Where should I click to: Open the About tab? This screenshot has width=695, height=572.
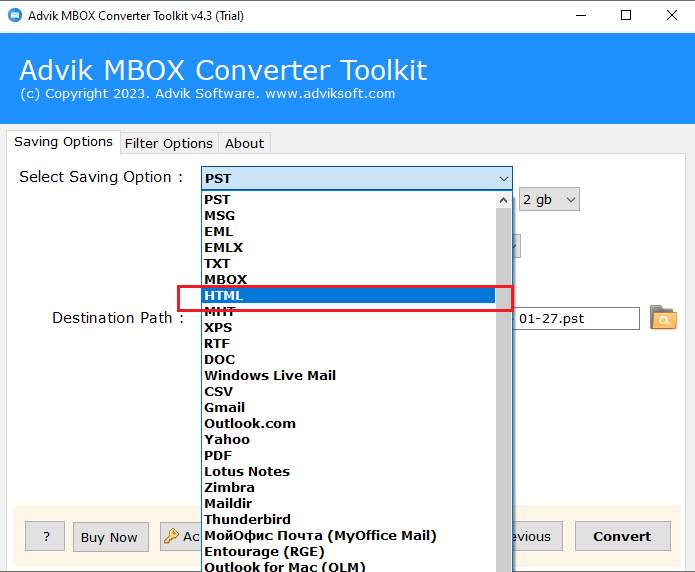tap(244, 144)
